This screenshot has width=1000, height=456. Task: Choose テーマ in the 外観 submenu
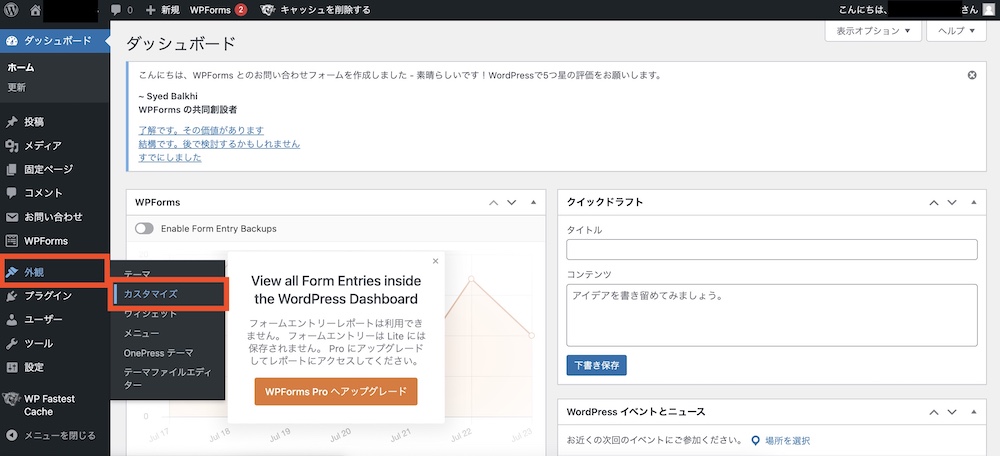pyautogui.click(x=137, y=273)
